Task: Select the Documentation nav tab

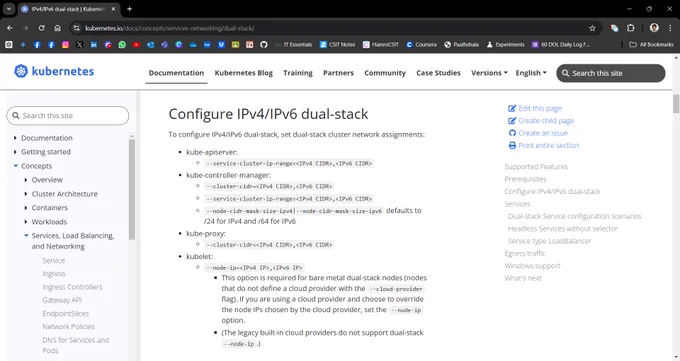Action: tap(176, 73)
